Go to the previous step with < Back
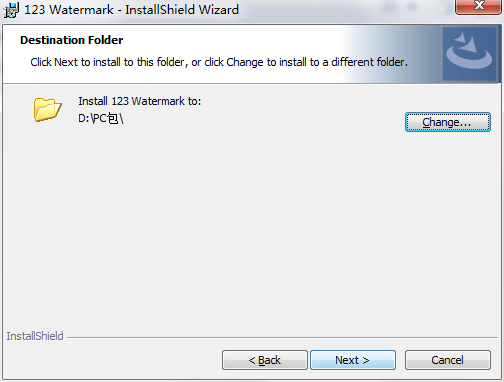 [x=265, y=360]
